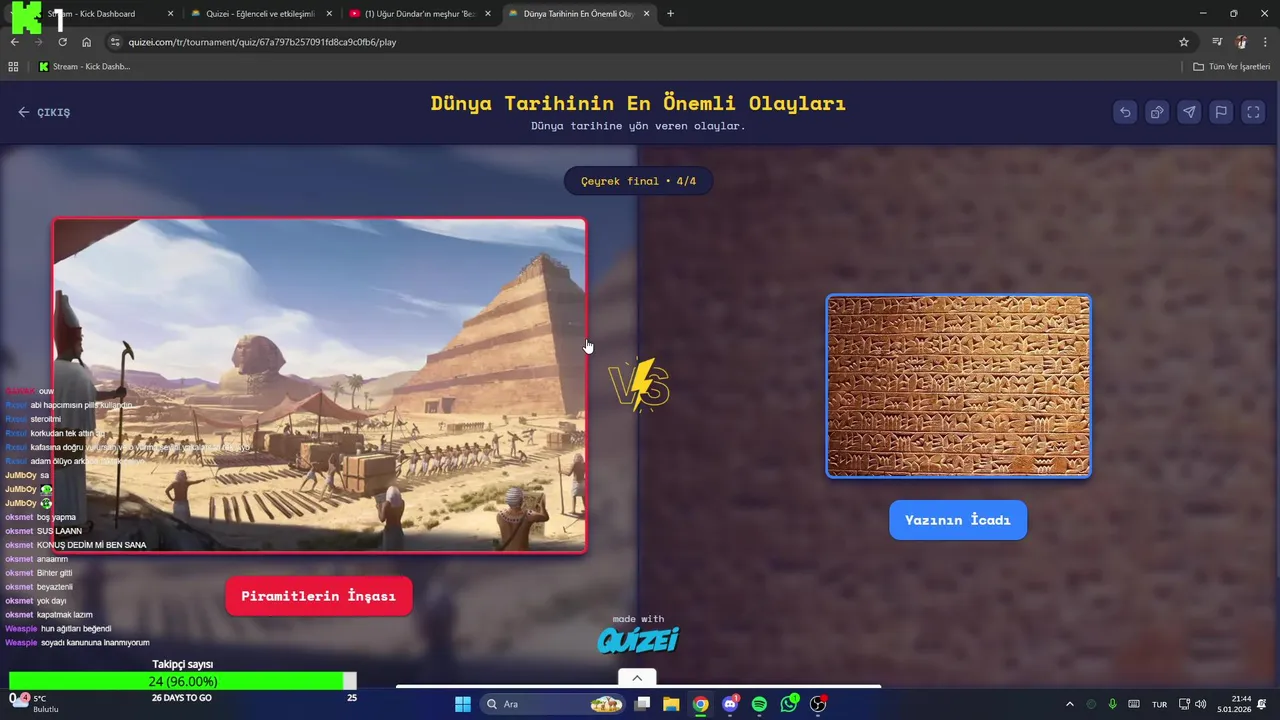Click the ÇIKIŞ exit back arrow
Viewport: 1280px width, 720px height.
point(44,112)
